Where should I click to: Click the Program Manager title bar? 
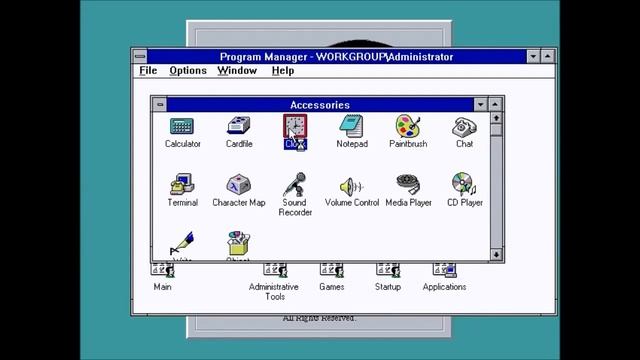(x=336, y=56)
